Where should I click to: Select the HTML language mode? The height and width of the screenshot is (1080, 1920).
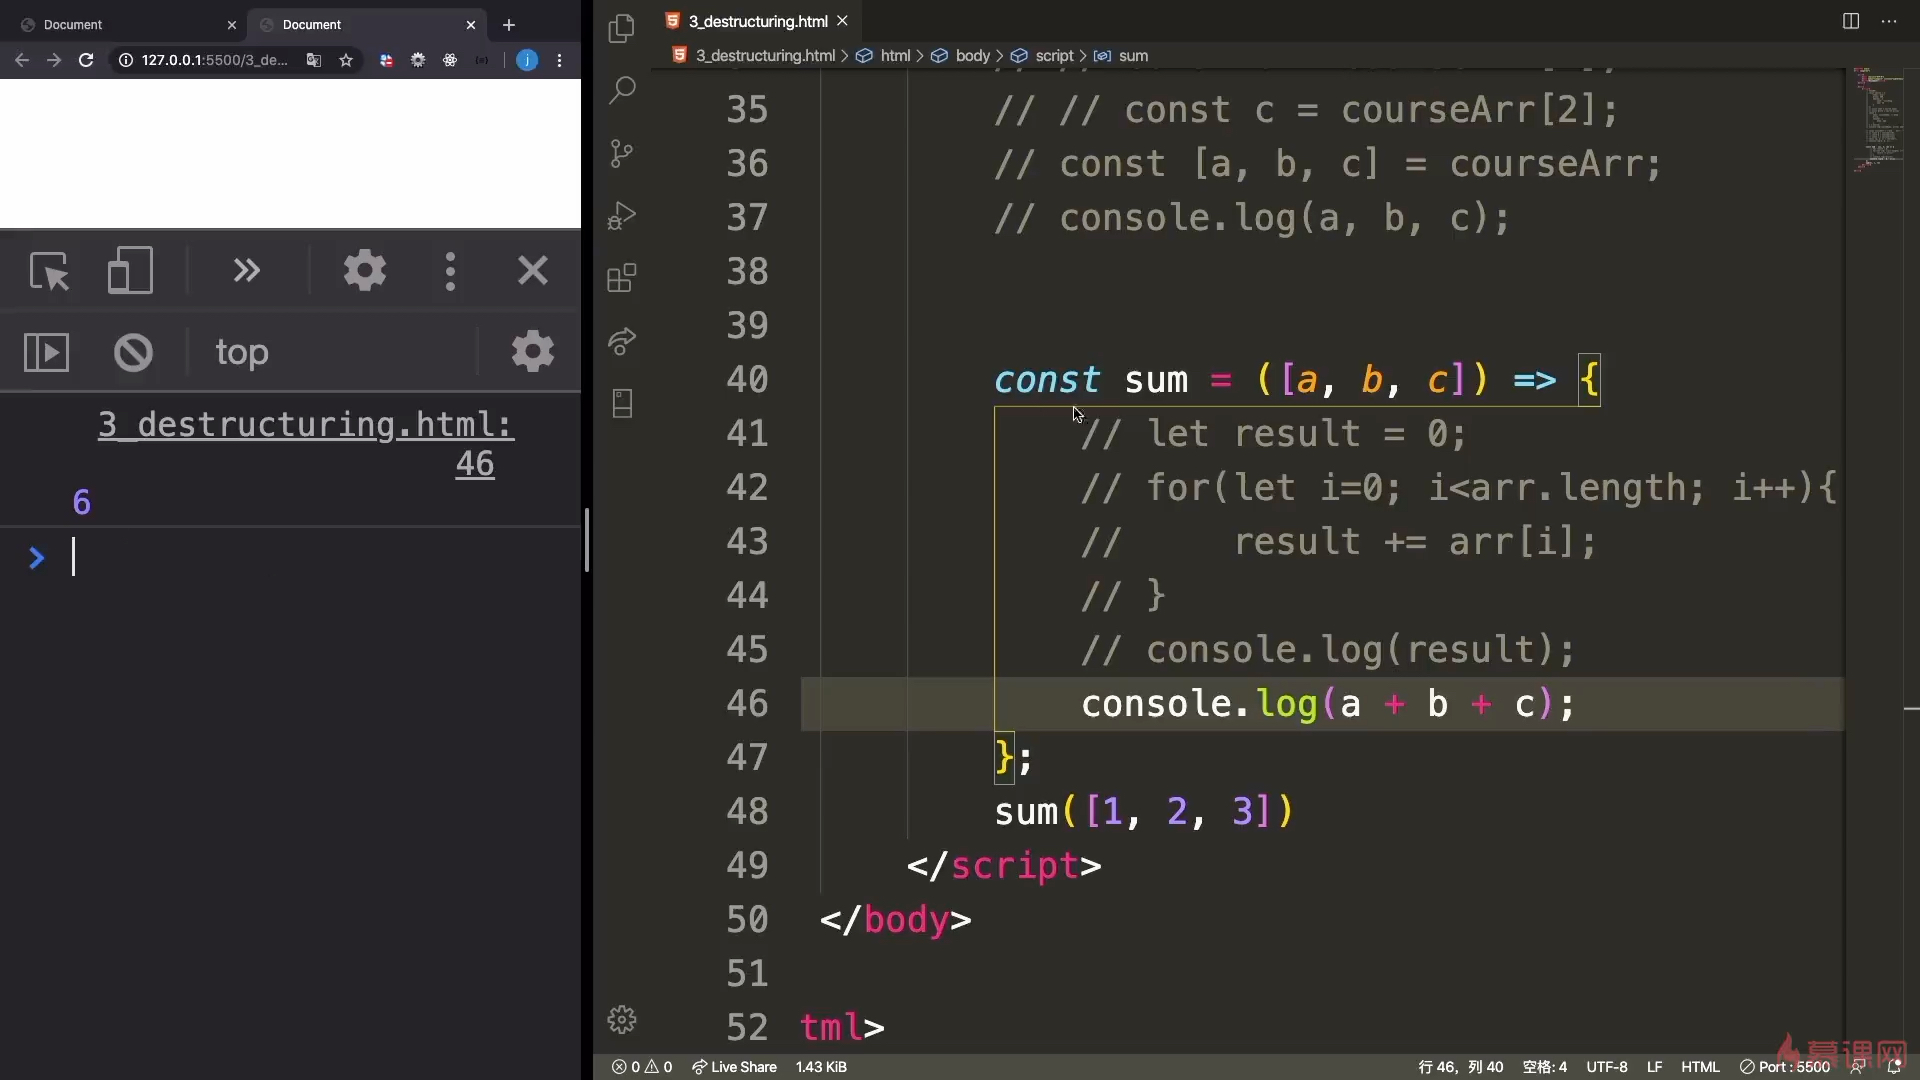(x=1700, y=1067)
